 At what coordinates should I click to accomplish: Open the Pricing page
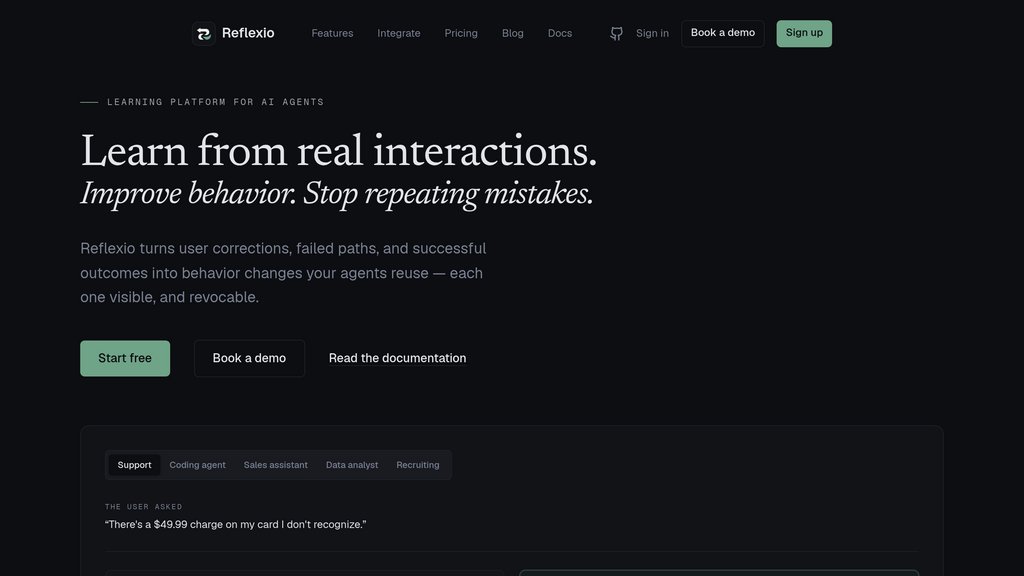461,33
